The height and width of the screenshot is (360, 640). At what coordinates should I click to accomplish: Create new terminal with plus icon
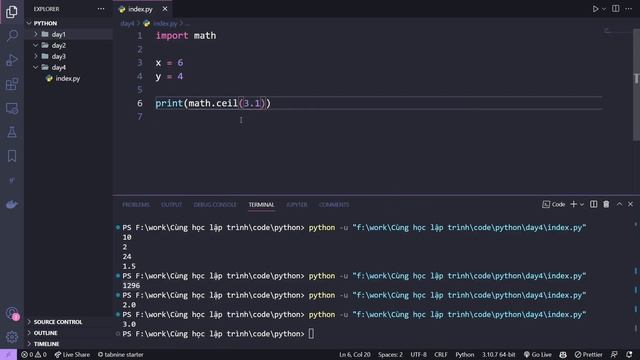coord(573,204)
